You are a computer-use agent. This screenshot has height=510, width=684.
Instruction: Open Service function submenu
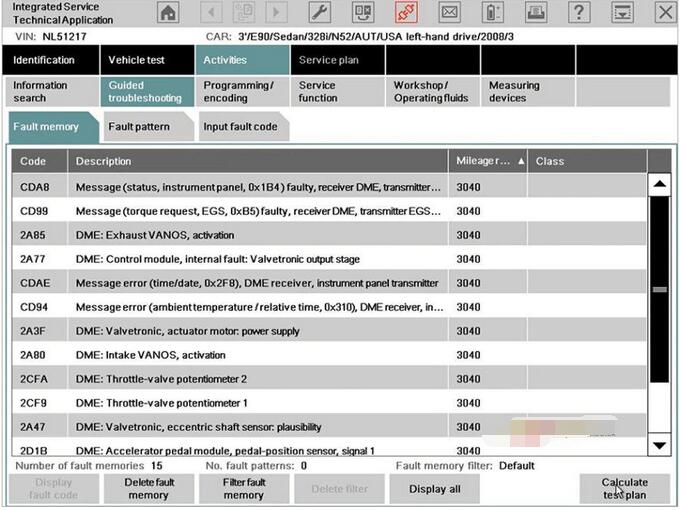pos(338,92)
